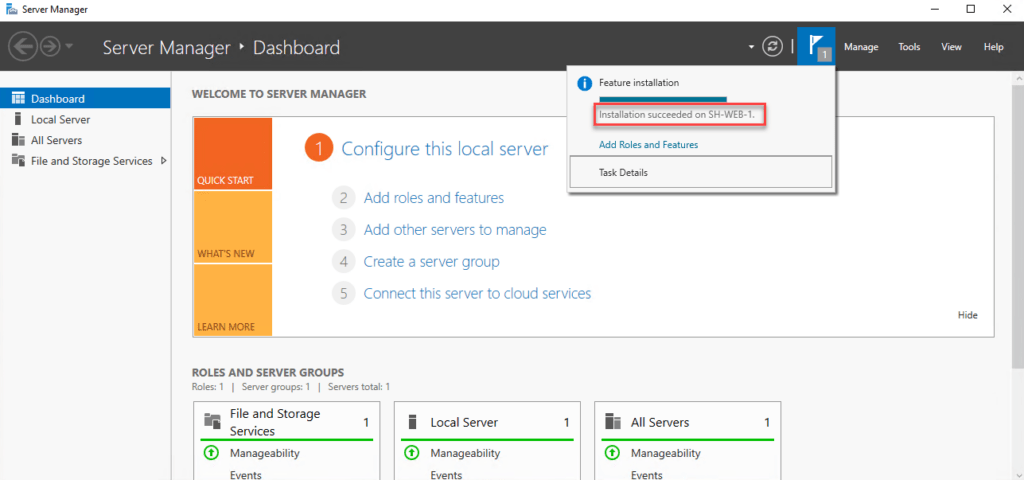Refresh the Server Manager dashboard

point(773,47)
